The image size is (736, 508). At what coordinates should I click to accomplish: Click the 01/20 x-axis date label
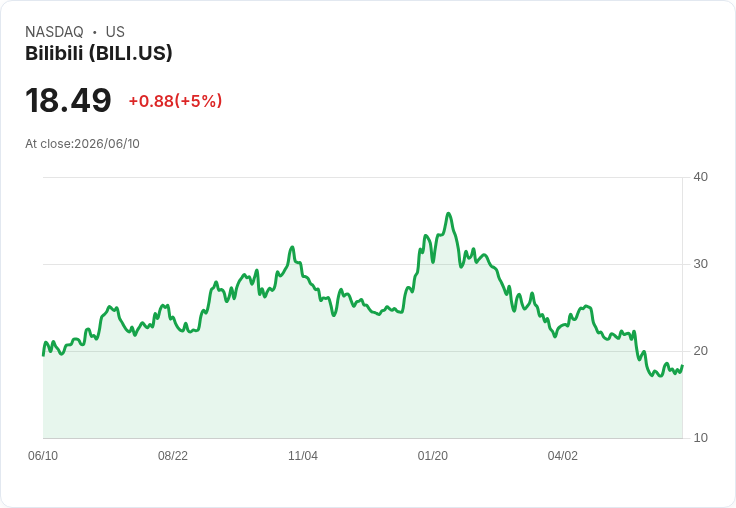pyautogui.click(x=433, y=455)
